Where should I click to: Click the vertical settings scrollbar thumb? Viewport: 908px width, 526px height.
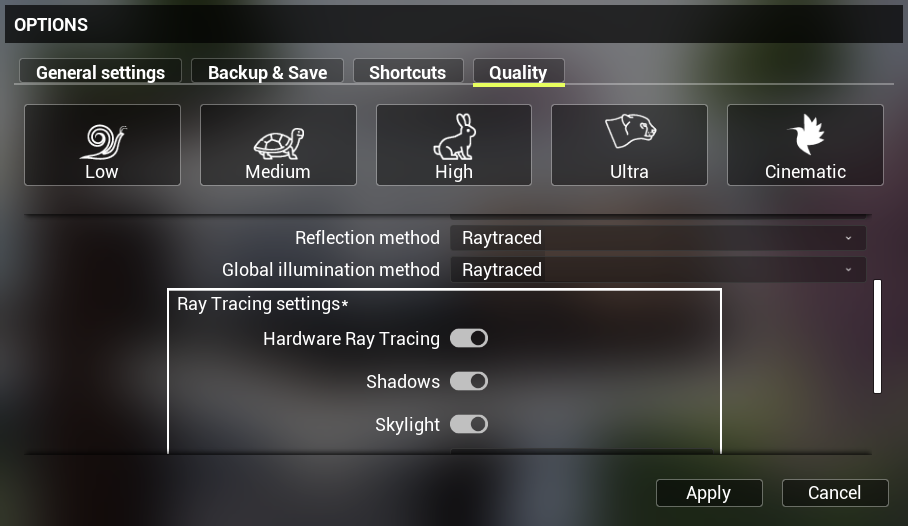point(877,337)
